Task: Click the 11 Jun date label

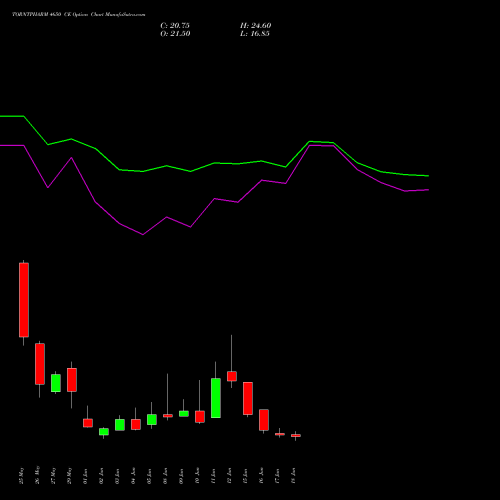Action: pos(214,476)
